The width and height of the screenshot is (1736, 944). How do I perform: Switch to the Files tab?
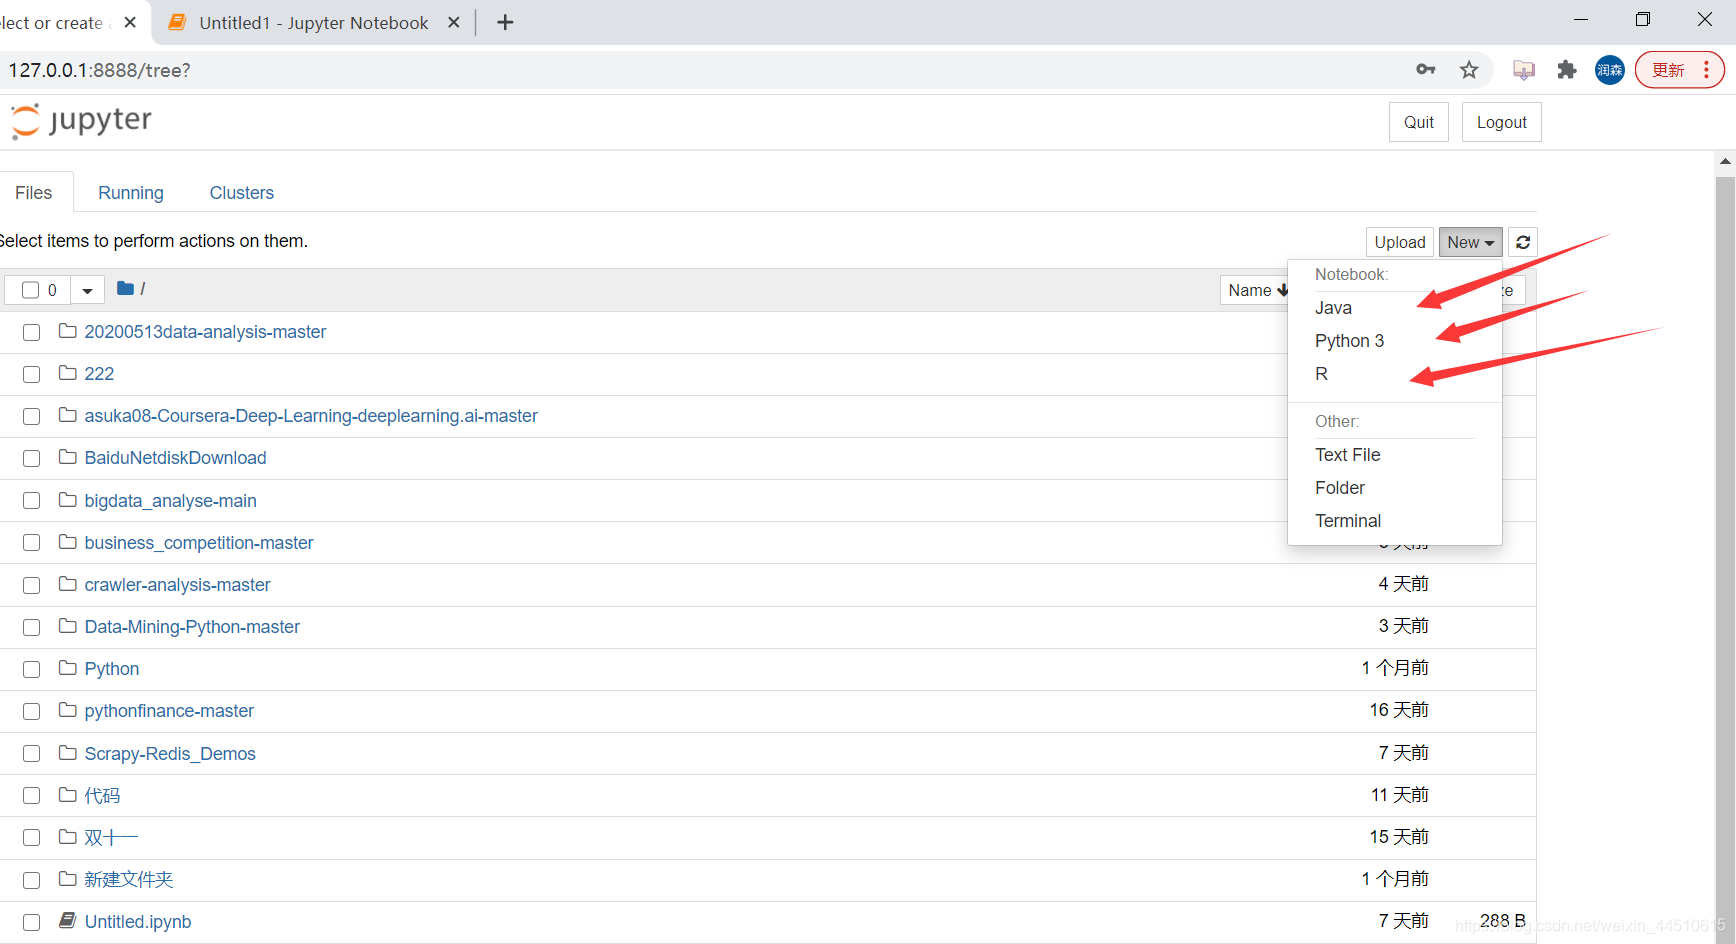pyautogui.click(x=34, y=192)
